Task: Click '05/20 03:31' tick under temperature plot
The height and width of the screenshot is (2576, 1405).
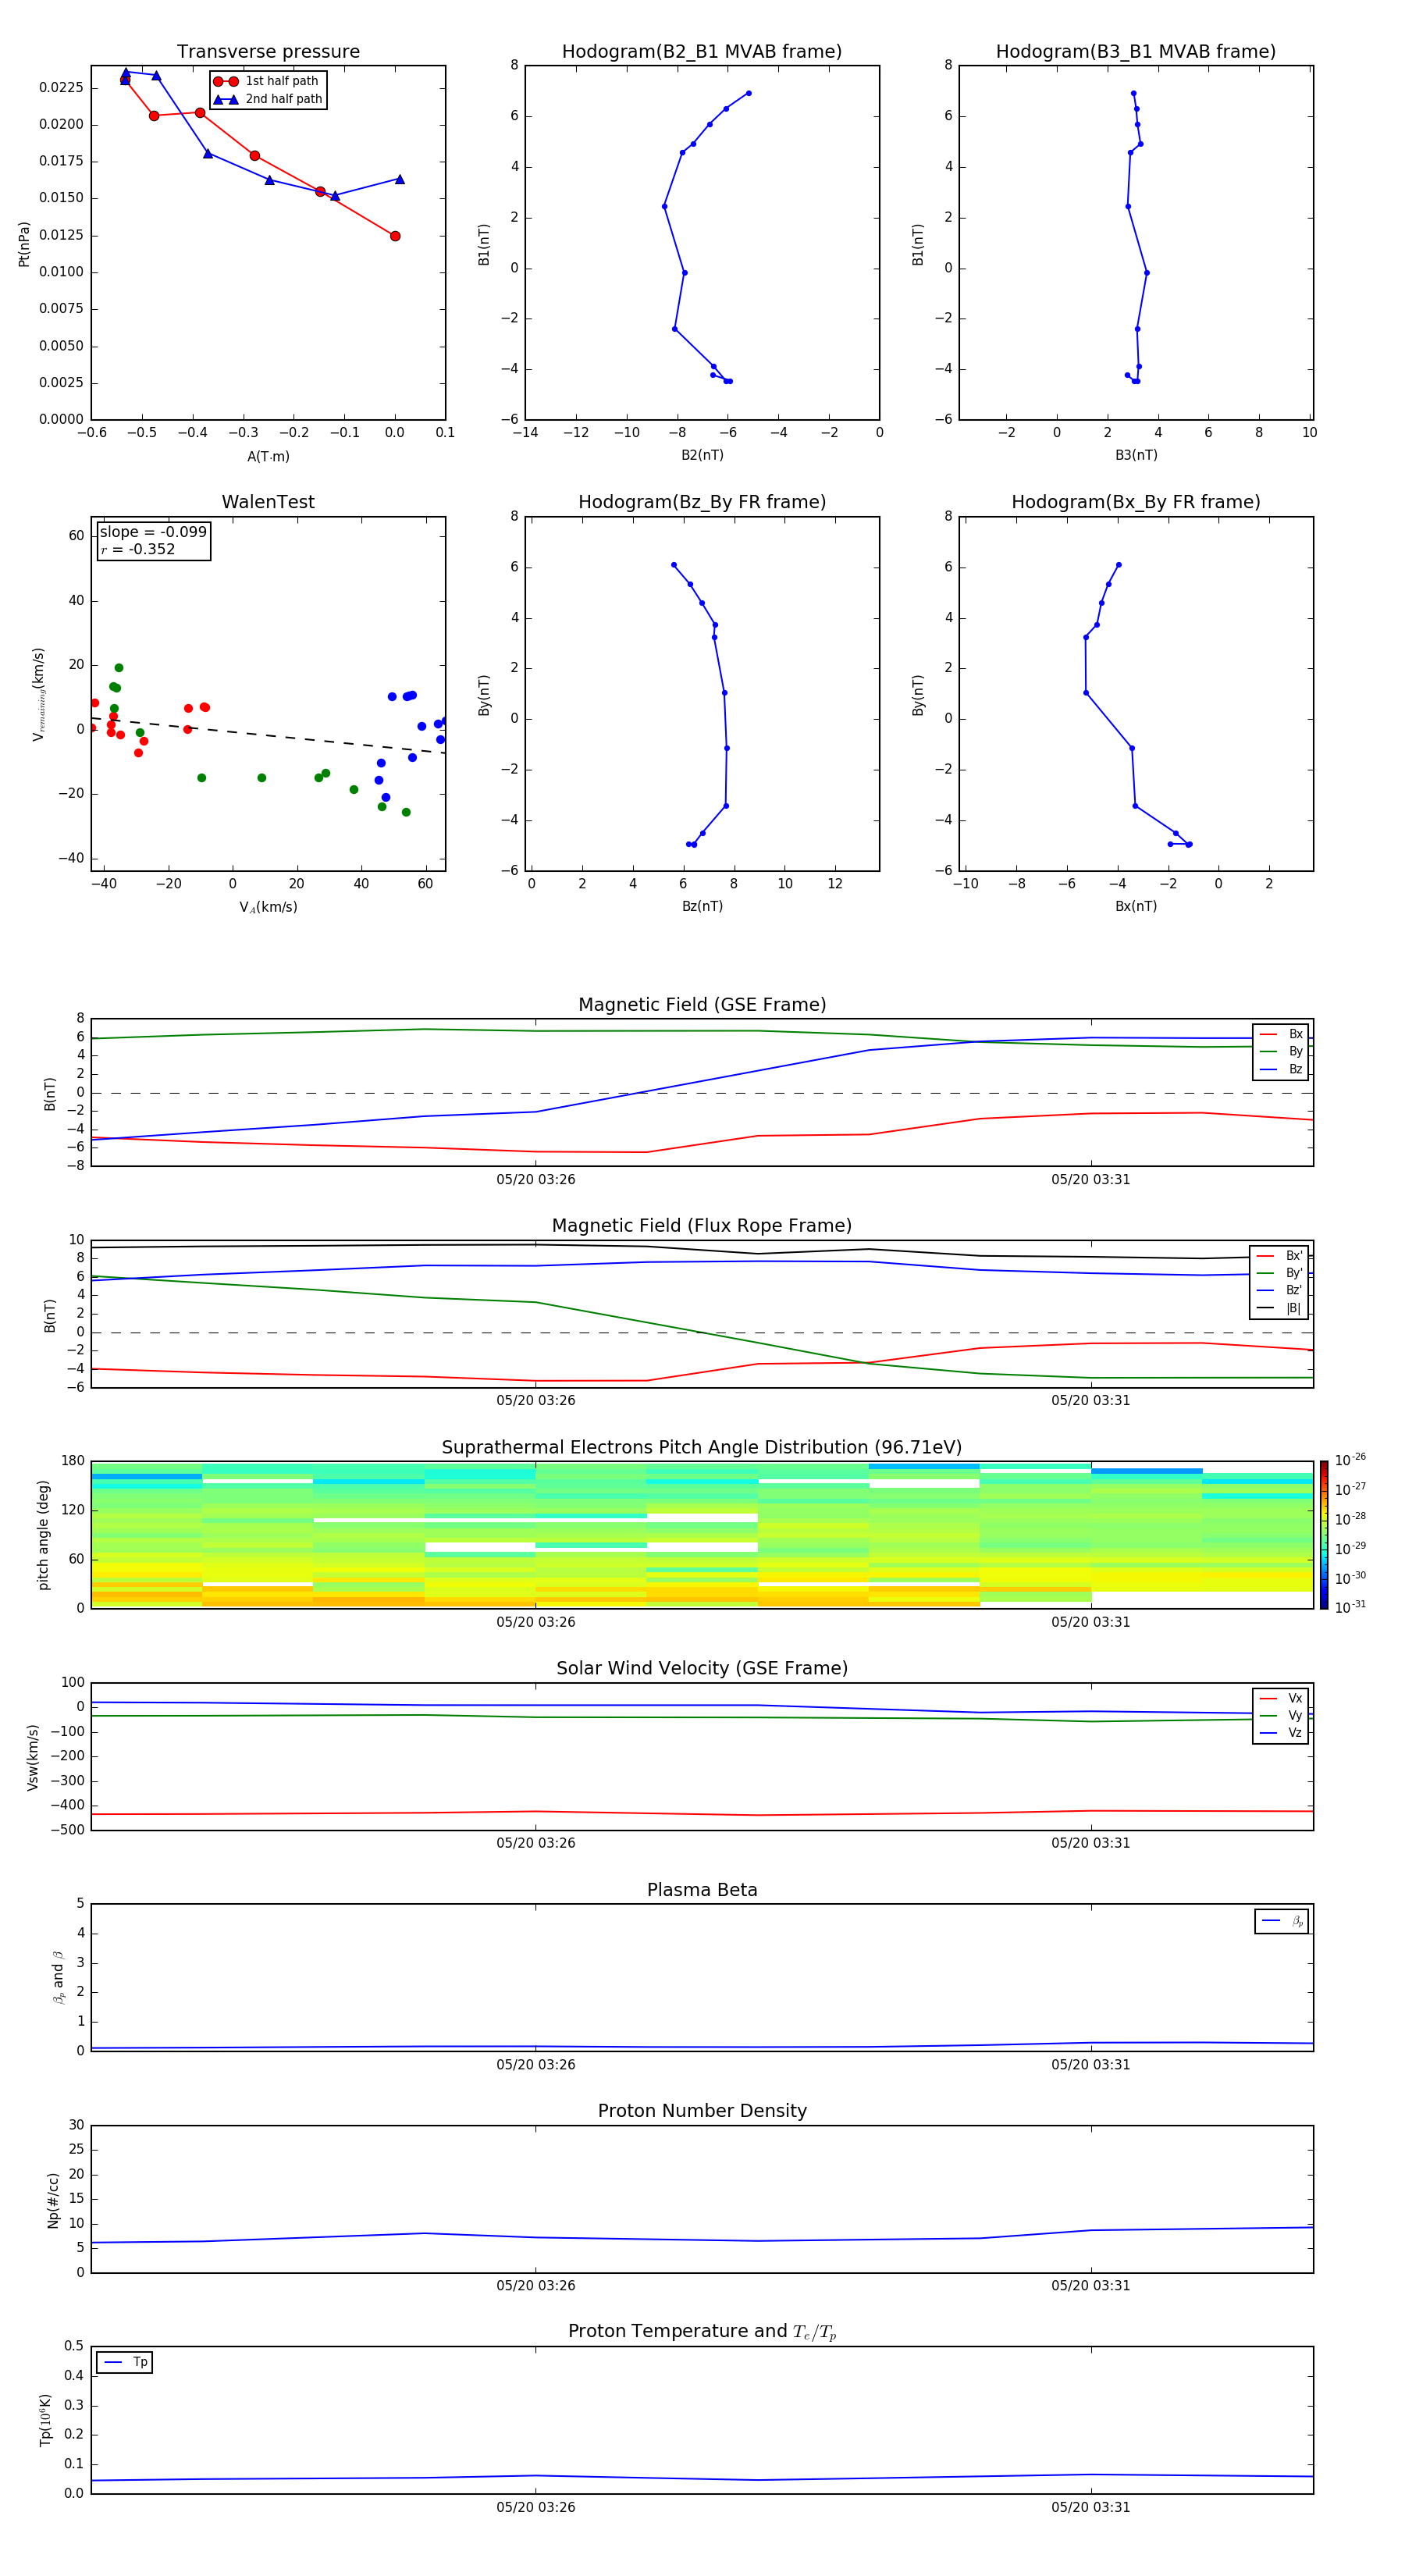Action: click(1091, 2507)
